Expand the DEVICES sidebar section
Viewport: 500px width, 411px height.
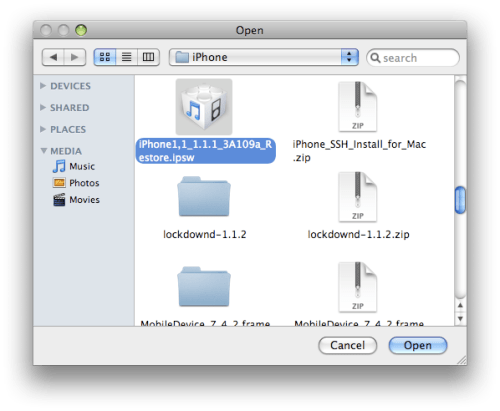pyautogui.click(x=43, y=86)
